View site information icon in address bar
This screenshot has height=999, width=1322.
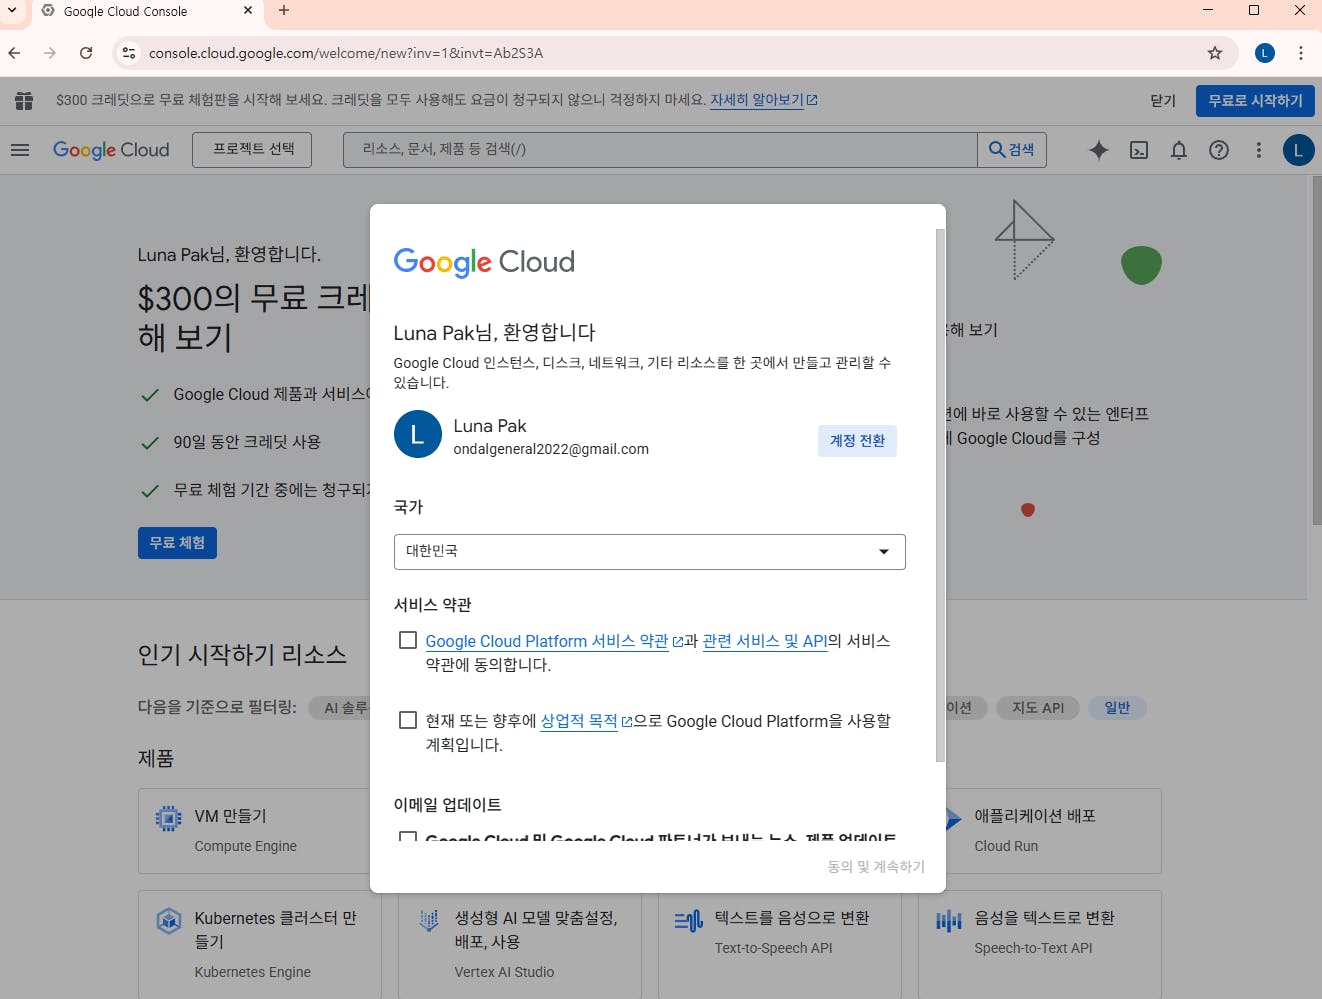coord(128,53)
